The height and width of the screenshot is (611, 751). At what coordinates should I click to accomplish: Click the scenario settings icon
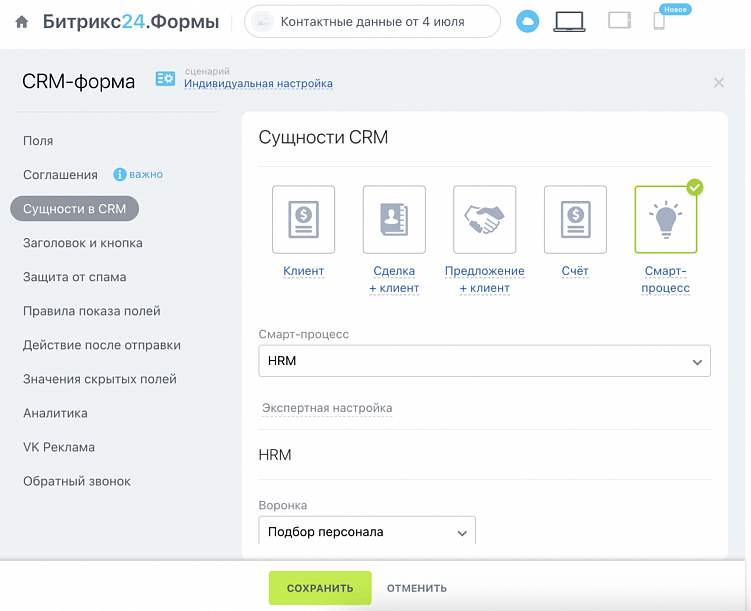pos(165,79)
